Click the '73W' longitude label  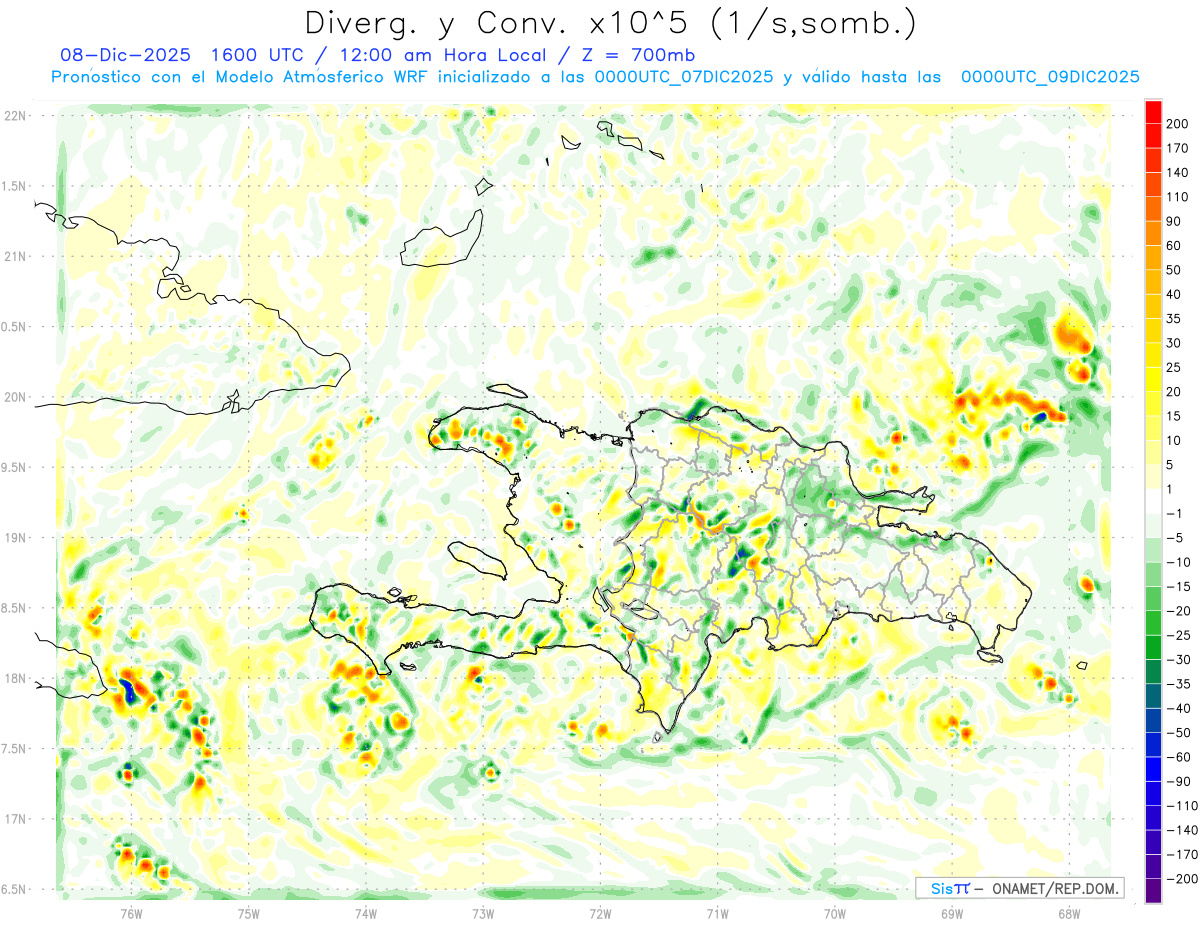[483, 912]
